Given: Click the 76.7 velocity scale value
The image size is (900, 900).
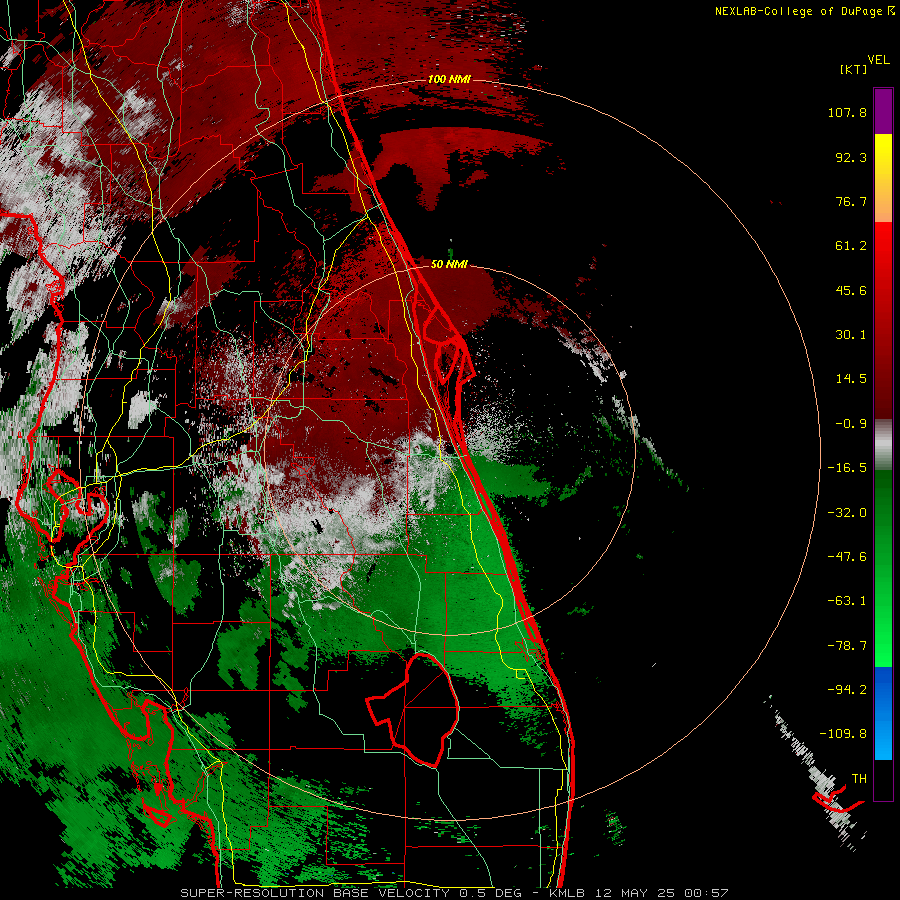Looking at the screenshot, I should pos(851,201).
